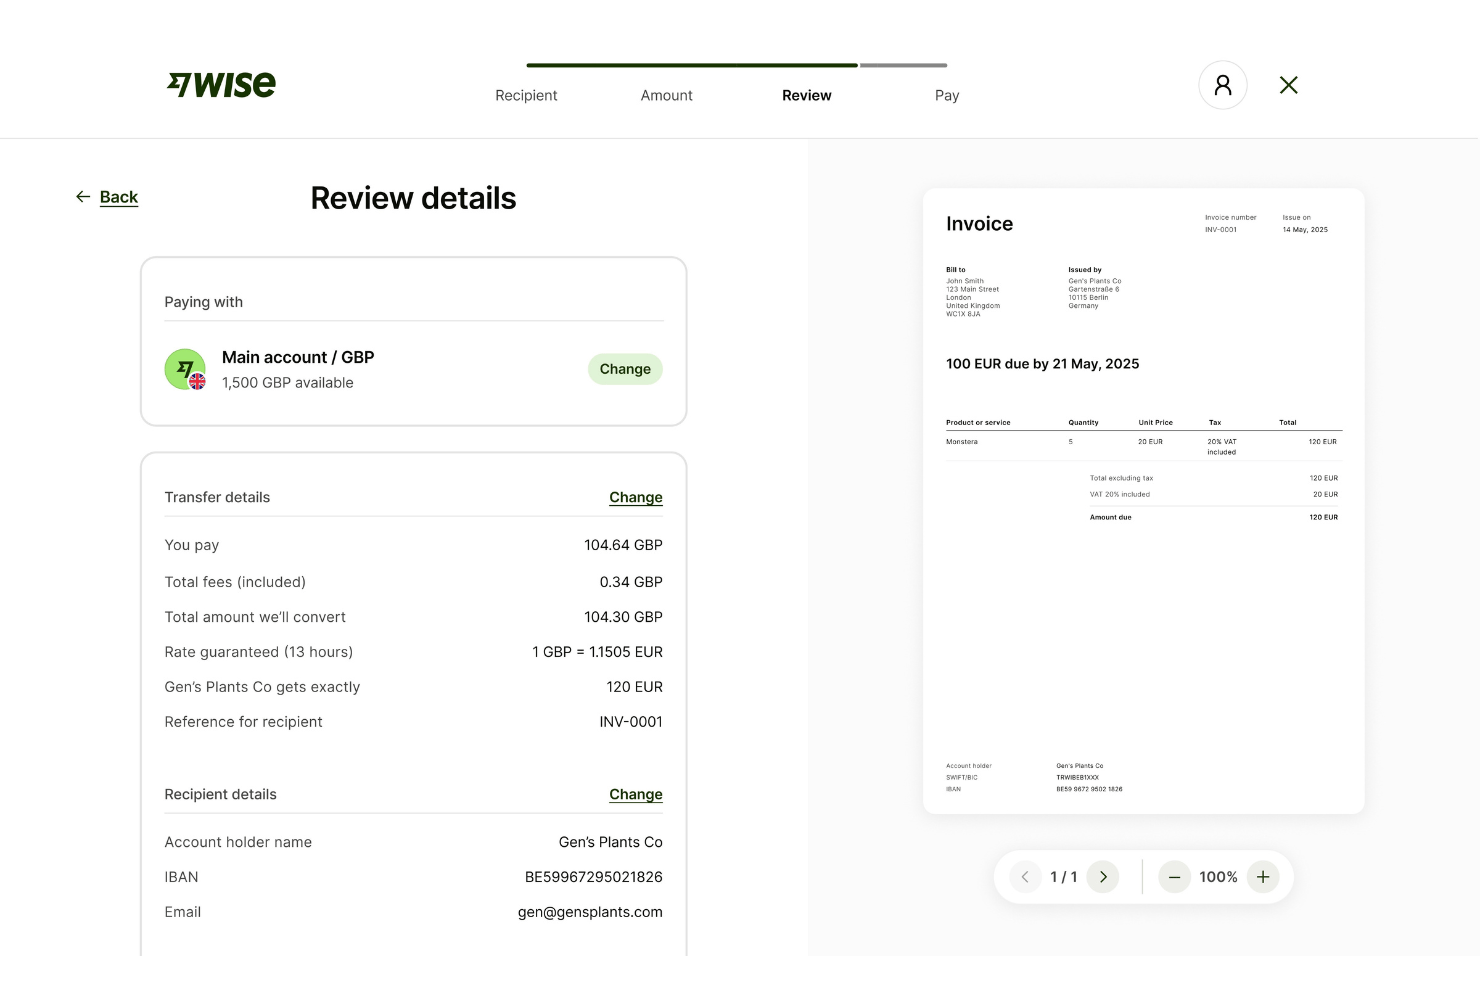
Task: Click the Invoice title in the preview
Action: (979, 224)
